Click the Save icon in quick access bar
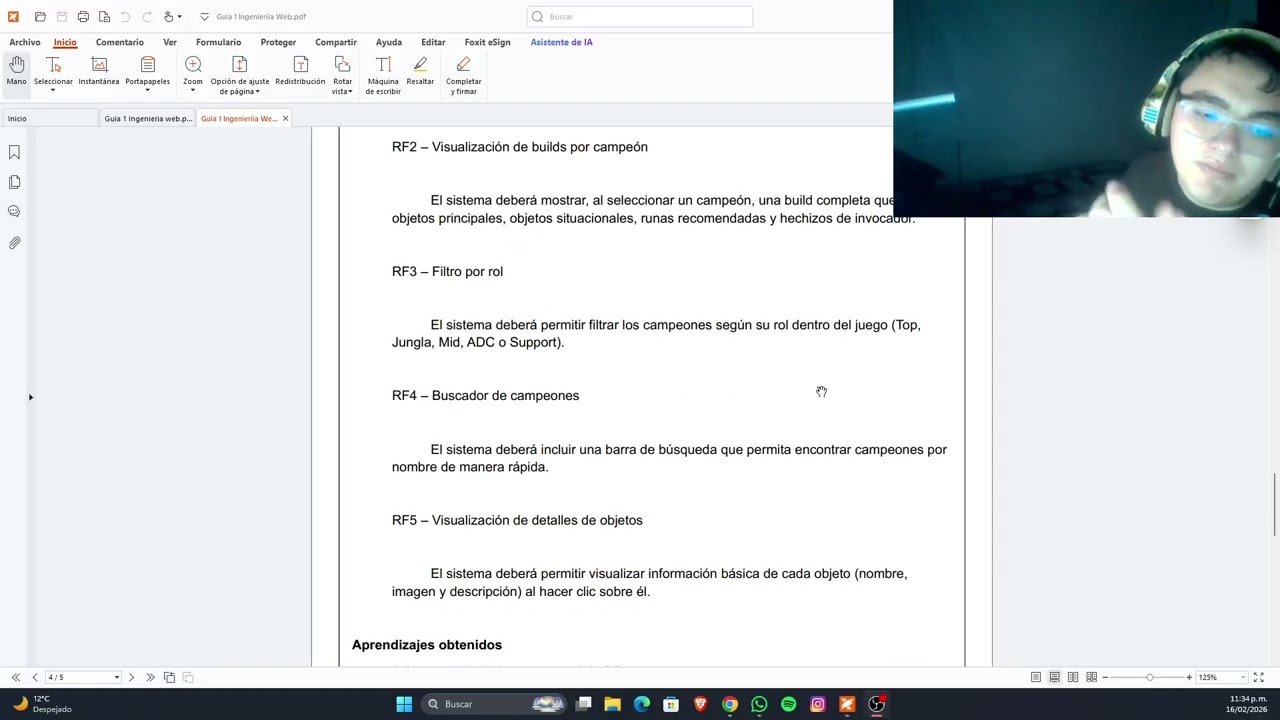The height and width of the screenshot is (720, 1280). (61, 17)
